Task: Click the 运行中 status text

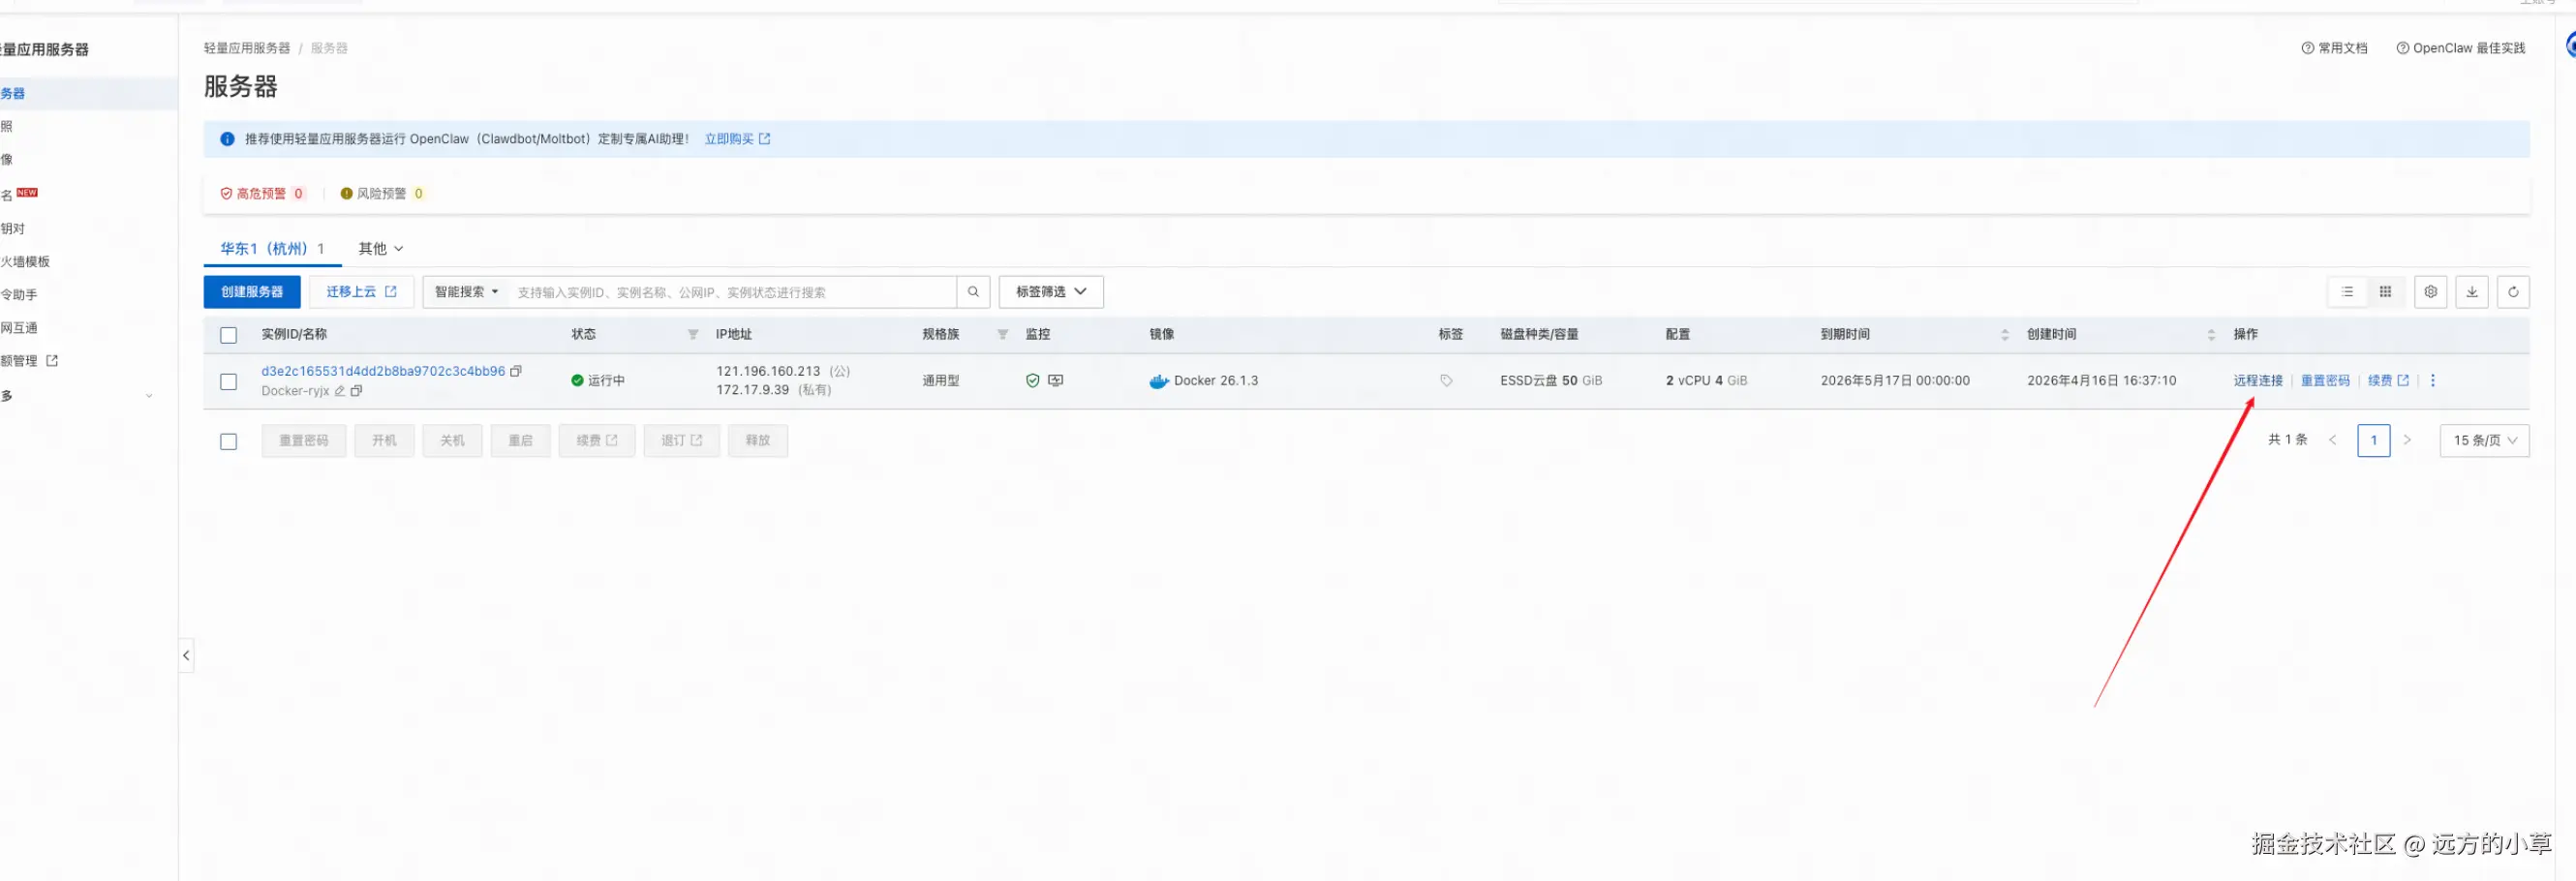Action: 606,381
